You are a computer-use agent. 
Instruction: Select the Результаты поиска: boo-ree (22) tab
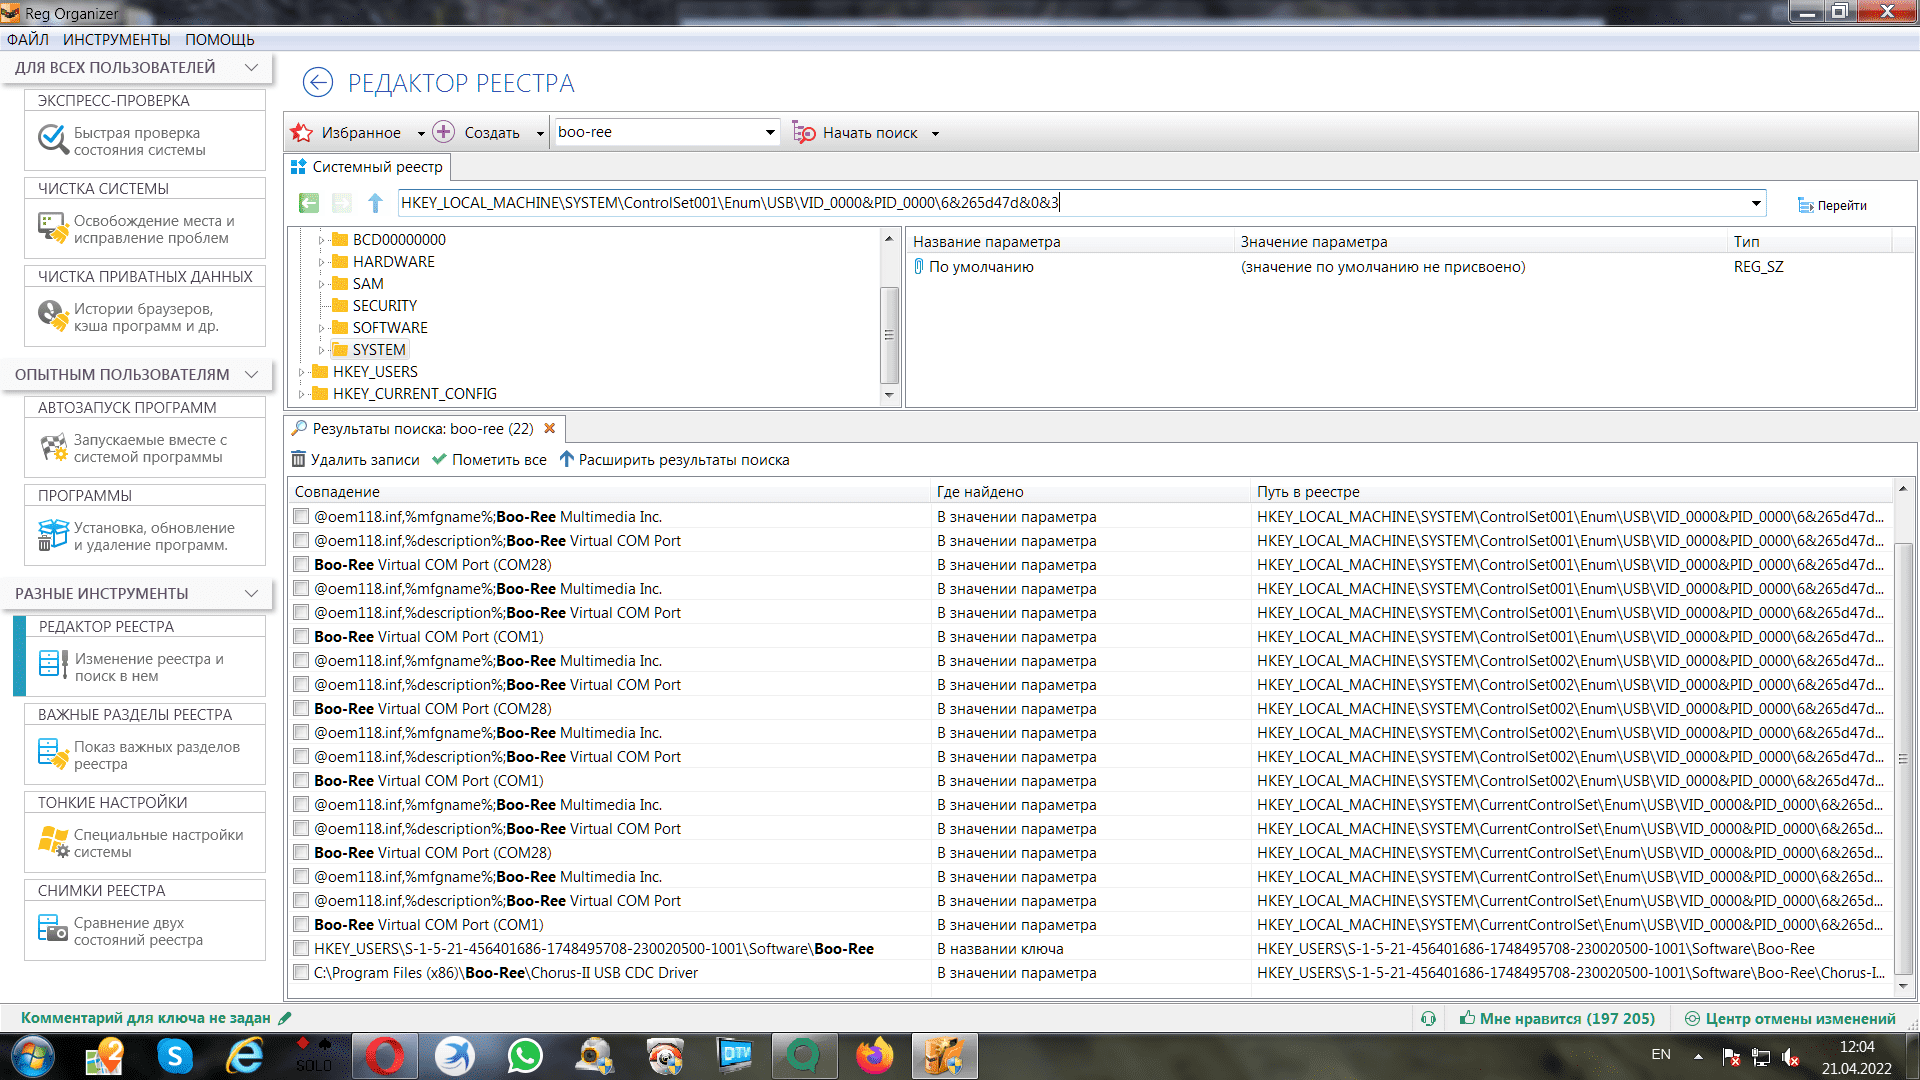(423, 428)
